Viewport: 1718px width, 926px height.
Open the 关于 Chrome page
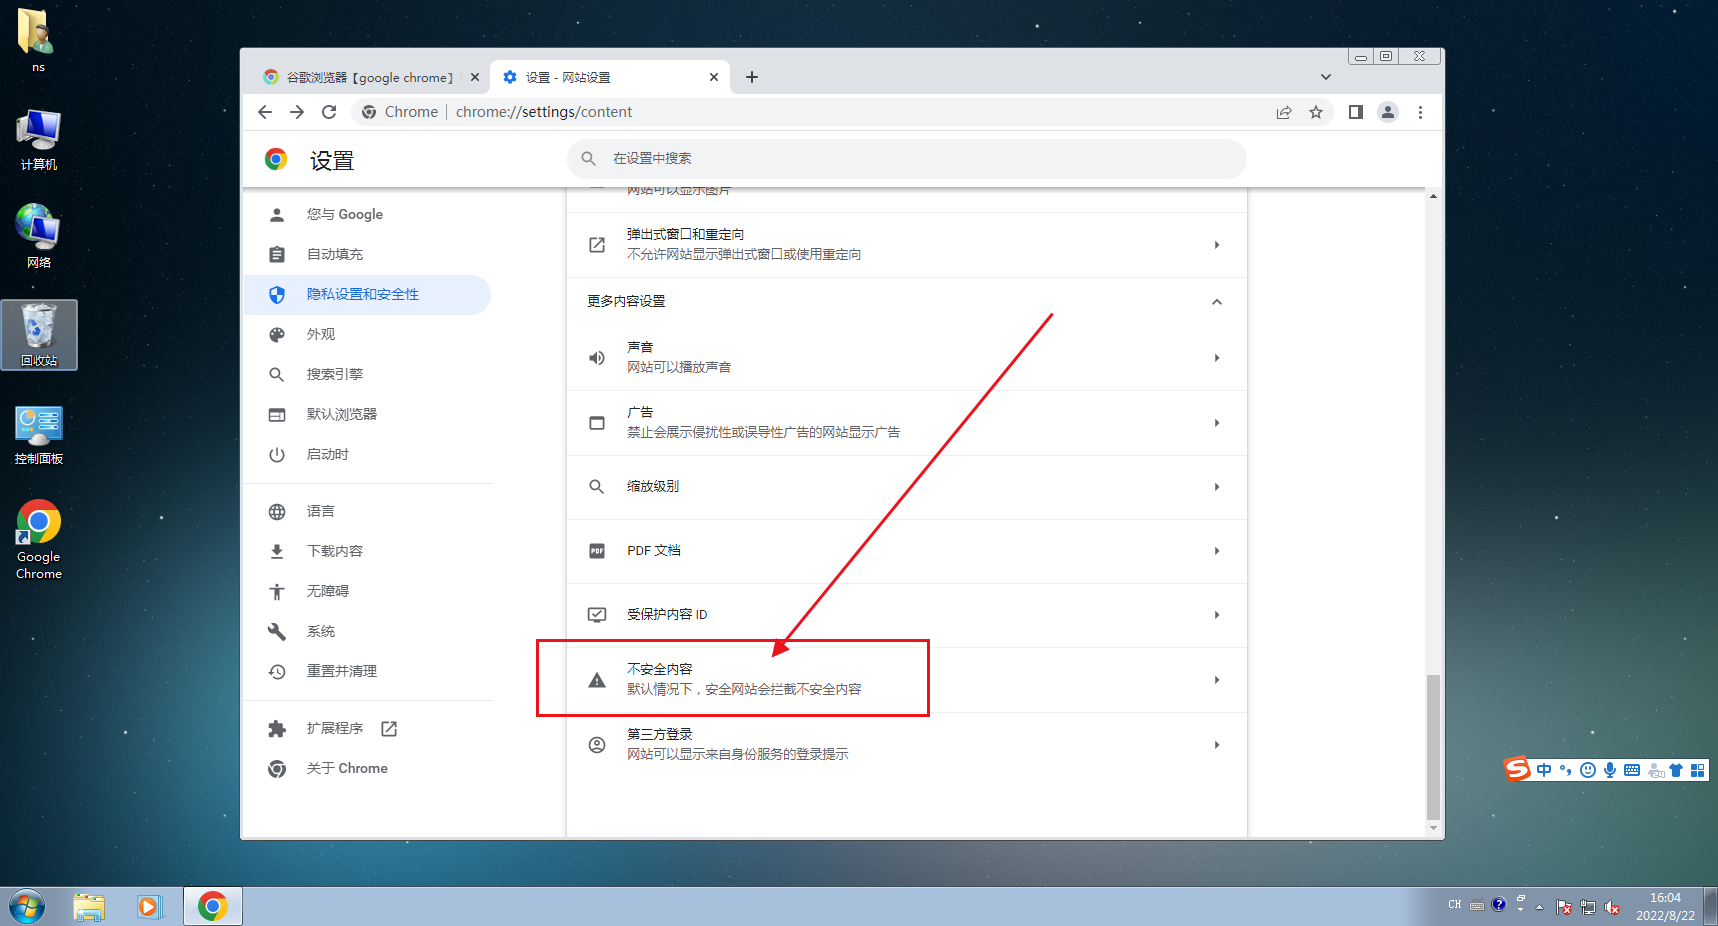click(x=347, y=768)
